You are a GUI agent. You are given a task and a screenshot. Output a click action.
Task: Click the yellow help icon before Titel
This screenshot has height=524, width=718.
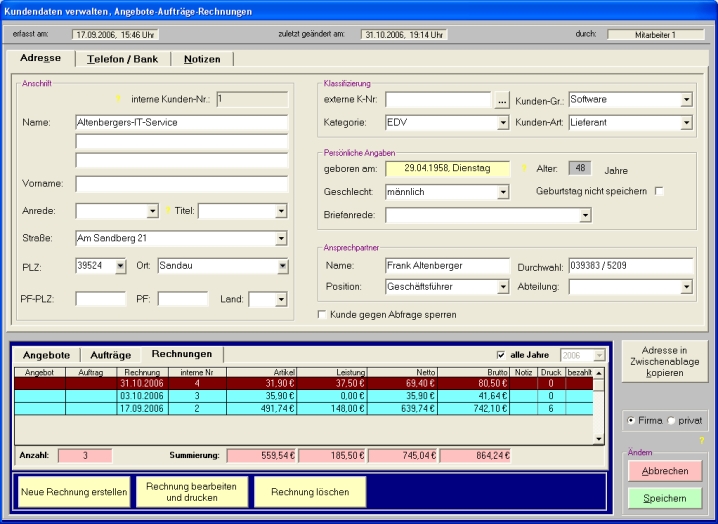point(168,211)
